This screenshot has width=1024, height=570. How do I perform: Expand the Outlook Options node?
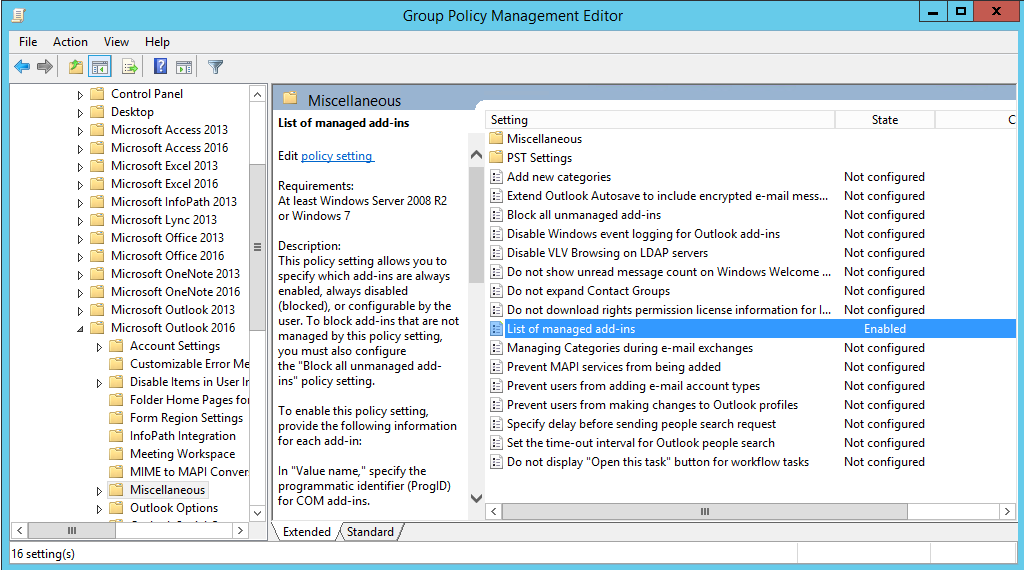[99, 509]
